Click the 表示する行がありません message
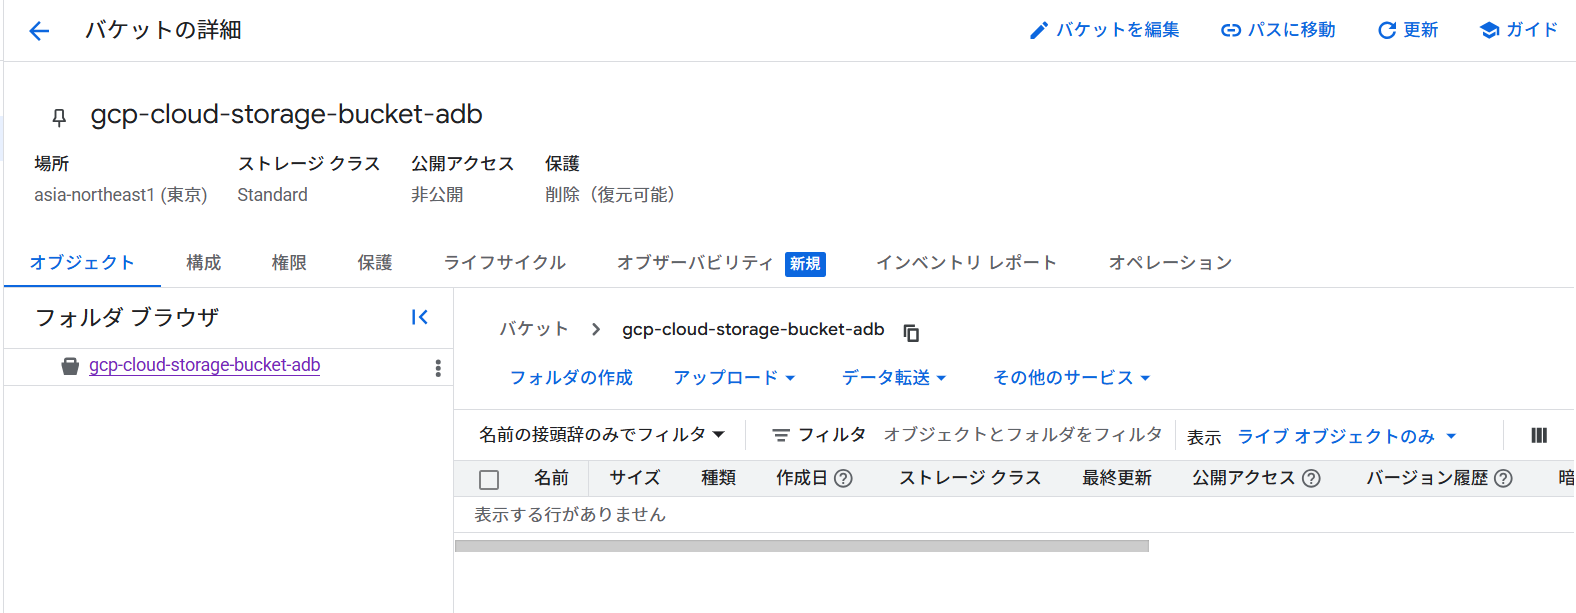The width and height of the screenshot is (1576, 613). [x=570, y=514]
